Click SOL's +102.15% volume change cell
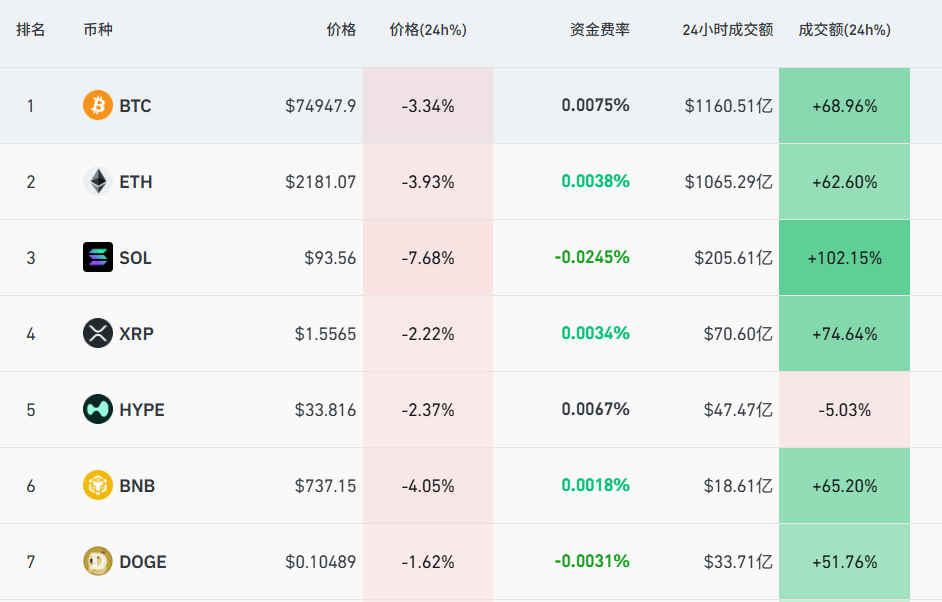942x602 pixels. 845,258
